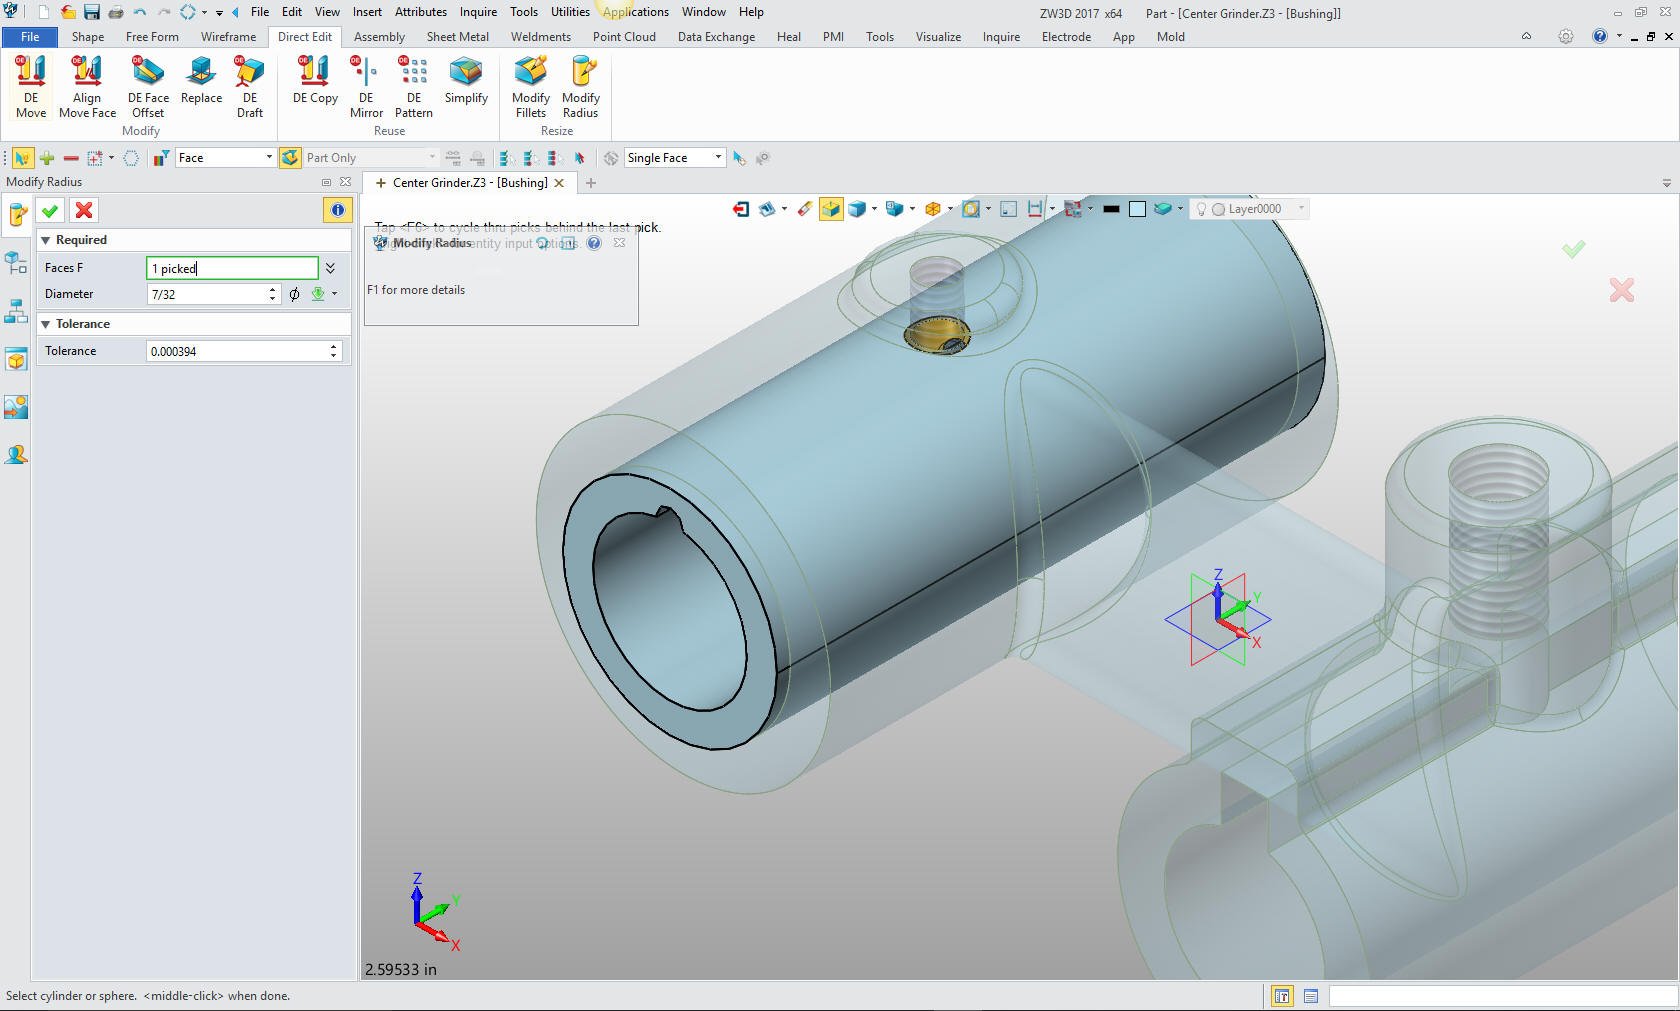The height and width of the screenshot is (1011, 1680).
Task: Click the light blue face color swatch
Action: click(x=1137, y=209)
